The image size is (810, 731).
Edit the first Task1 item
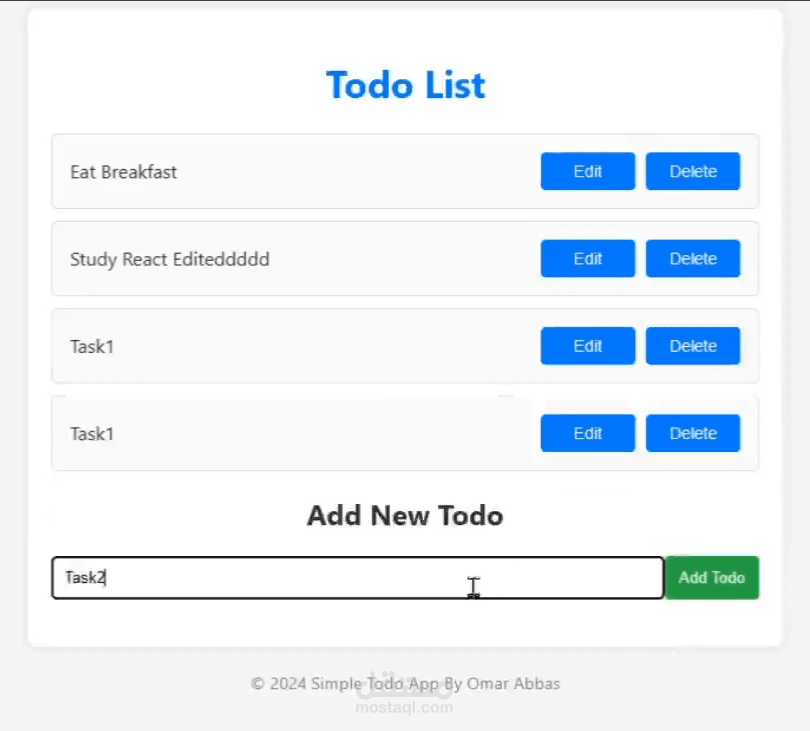coord(587,345)
